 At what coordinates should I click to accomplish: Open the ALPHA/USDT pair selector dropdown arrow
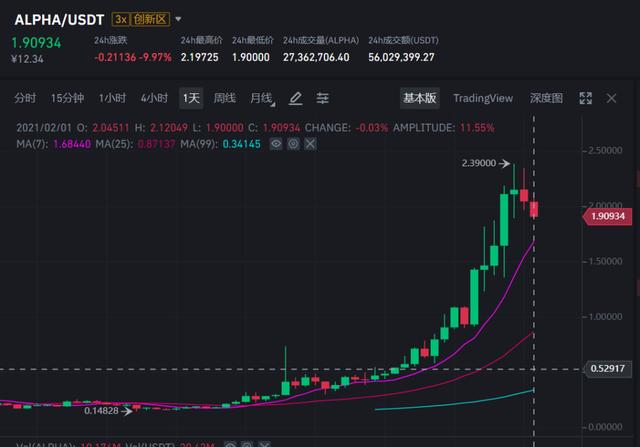click(x=178, y=19)
